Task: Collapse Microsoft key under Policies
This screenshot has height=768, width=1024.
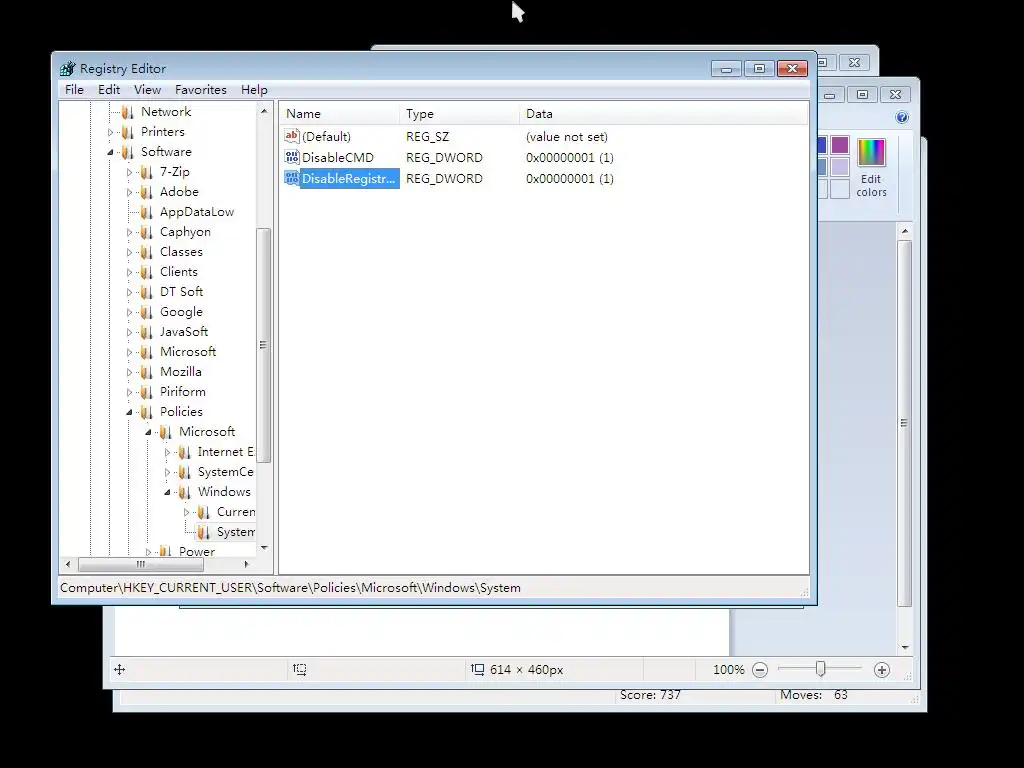Action: pos(148,432)
